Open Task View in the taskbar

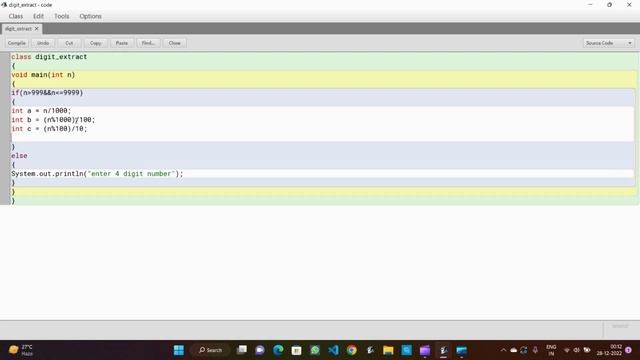(x=242, y=350)
